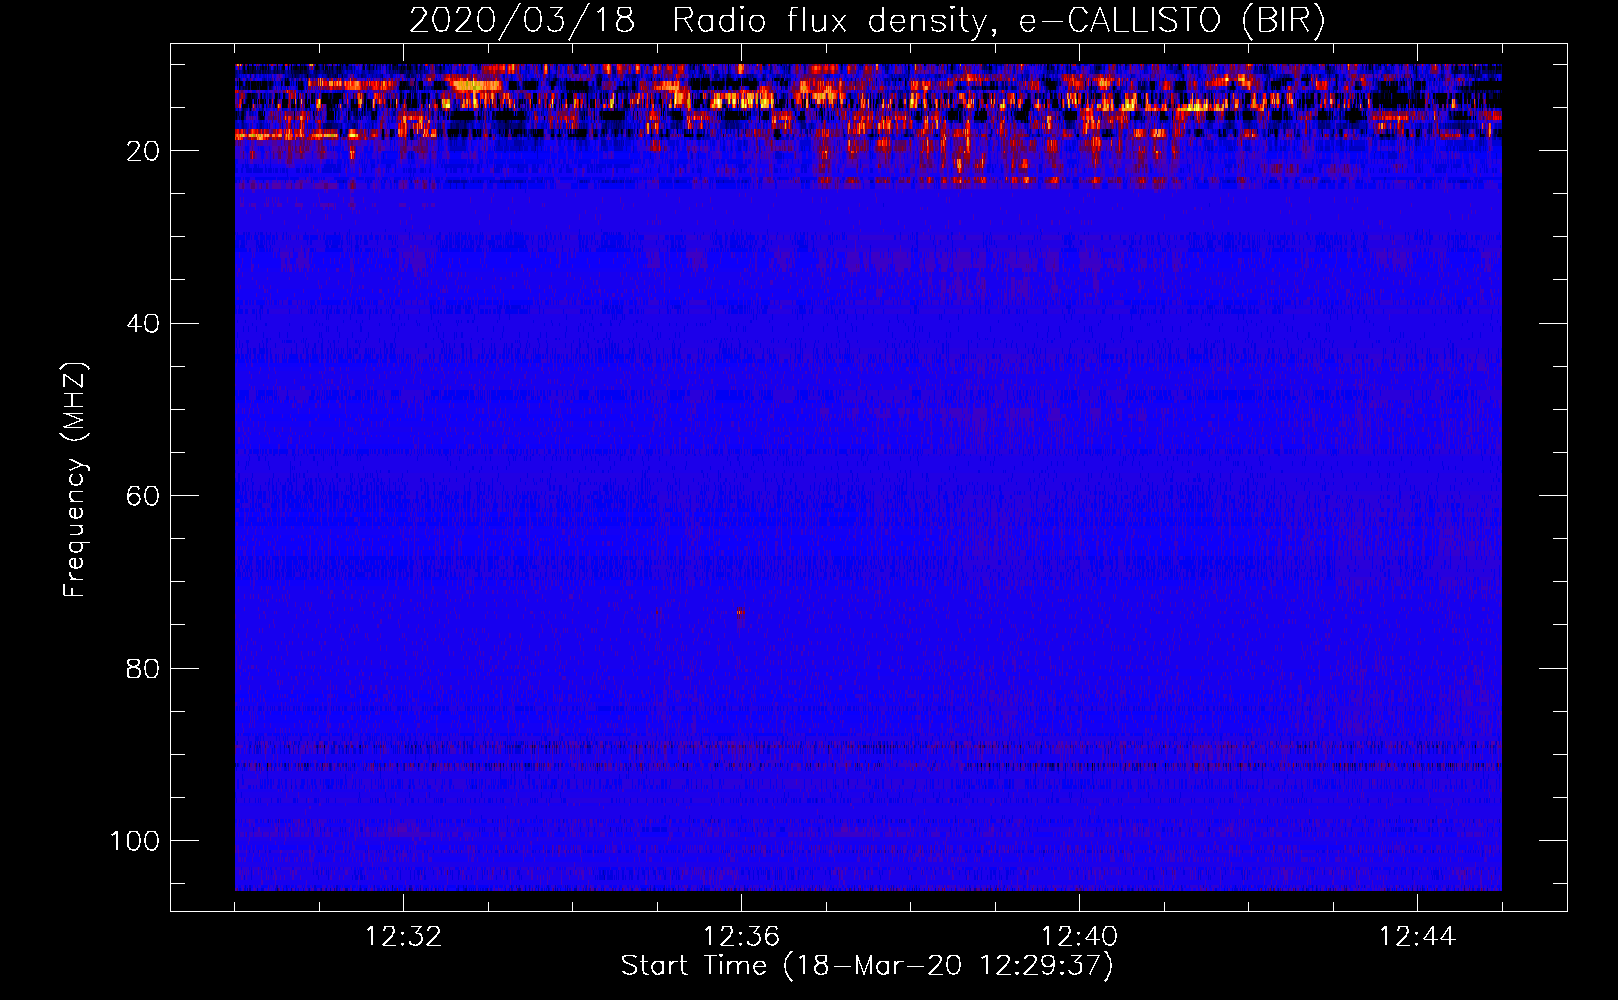Click the 80 MHz frequency tick label
1618x1000 pixels.
(143, 669)
